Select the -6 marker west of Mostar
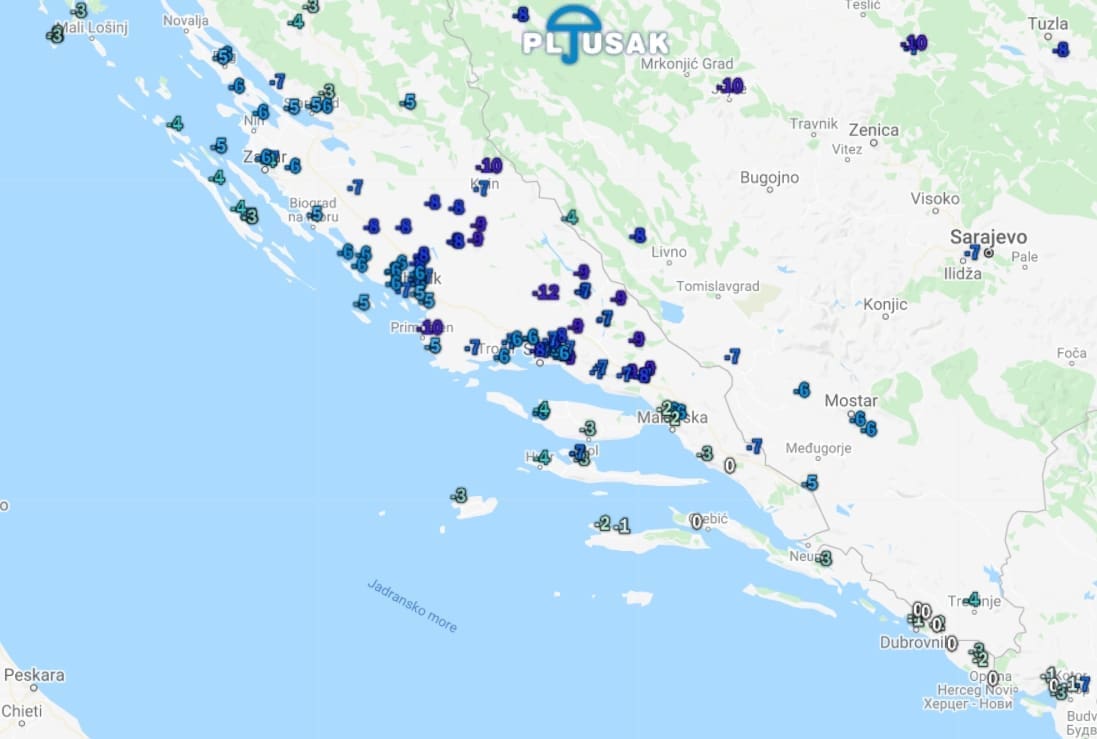The width and height of the screenshot is (1097, 739). pos(801,390)
